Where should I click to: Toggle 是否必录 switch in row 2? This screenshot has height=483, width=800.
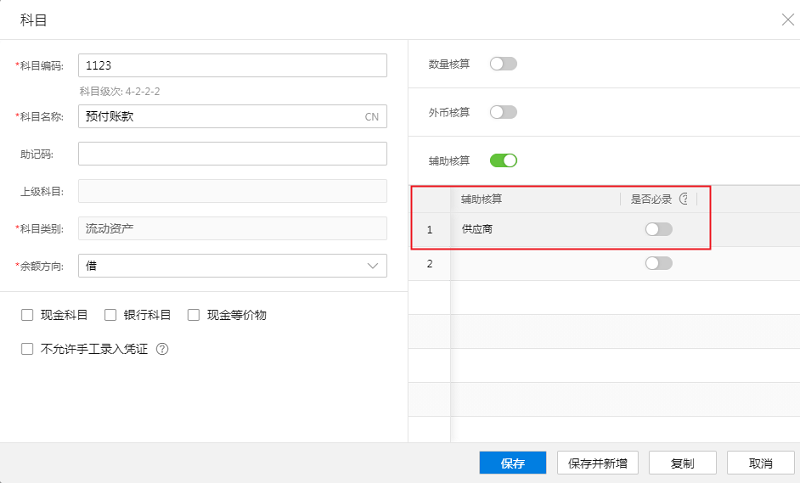[x=658, y=263]
